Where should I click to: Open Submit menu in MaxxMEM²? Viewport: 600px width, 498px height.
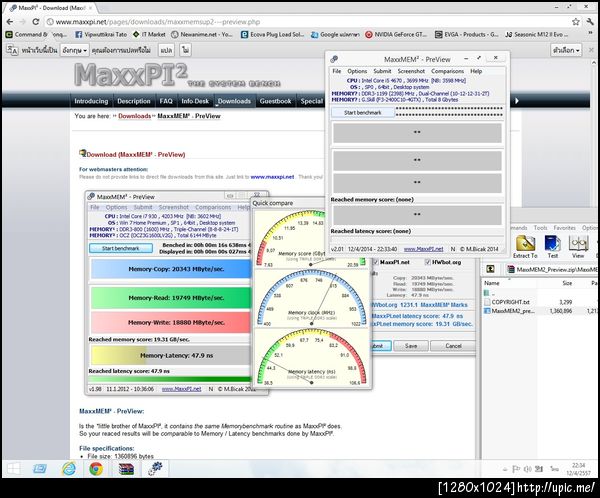tap(382, 71)
